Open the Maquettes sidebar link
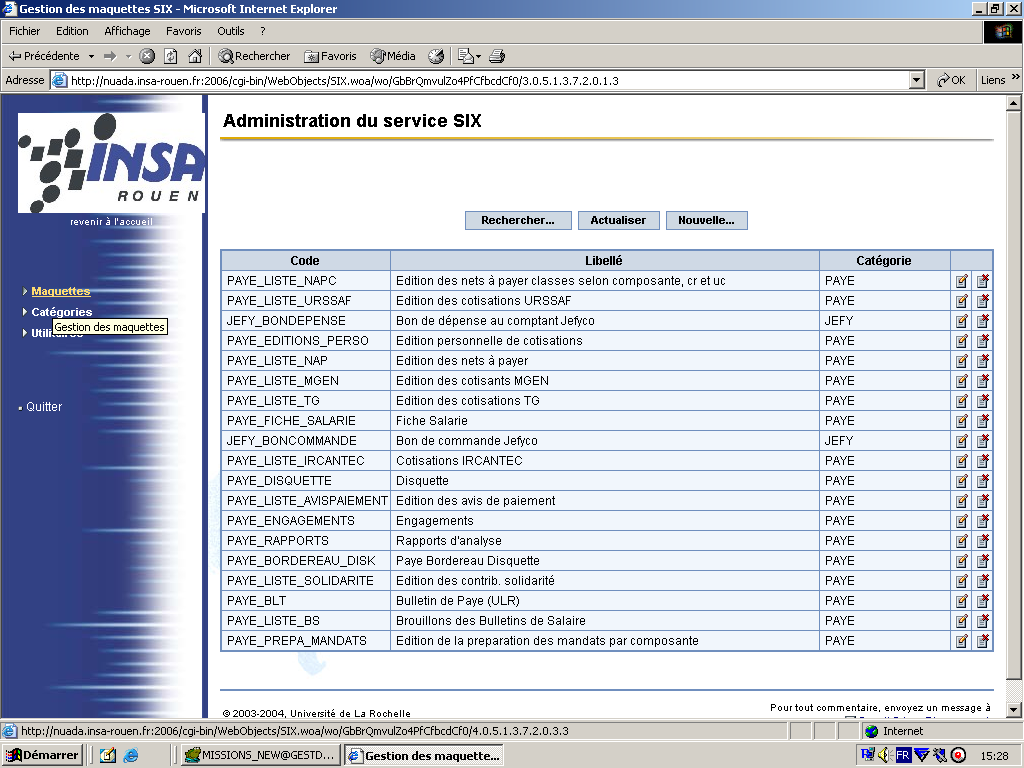Screen dimensions: 1024x768 coord(61,291)
